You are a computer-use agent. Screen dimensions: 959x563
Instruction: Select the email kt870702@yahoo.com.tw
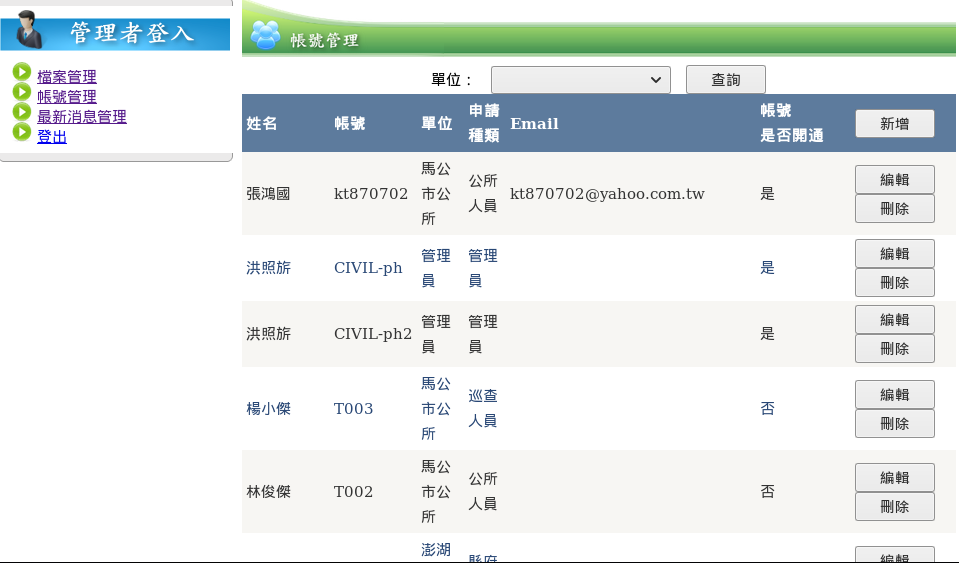click(607, 194)
